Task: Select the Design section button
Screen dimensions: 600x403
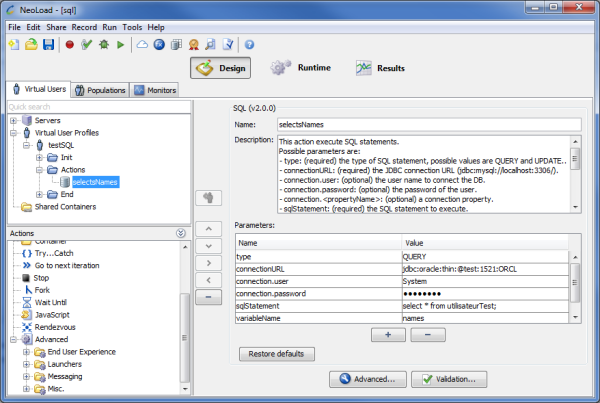Action: point(219,68)
